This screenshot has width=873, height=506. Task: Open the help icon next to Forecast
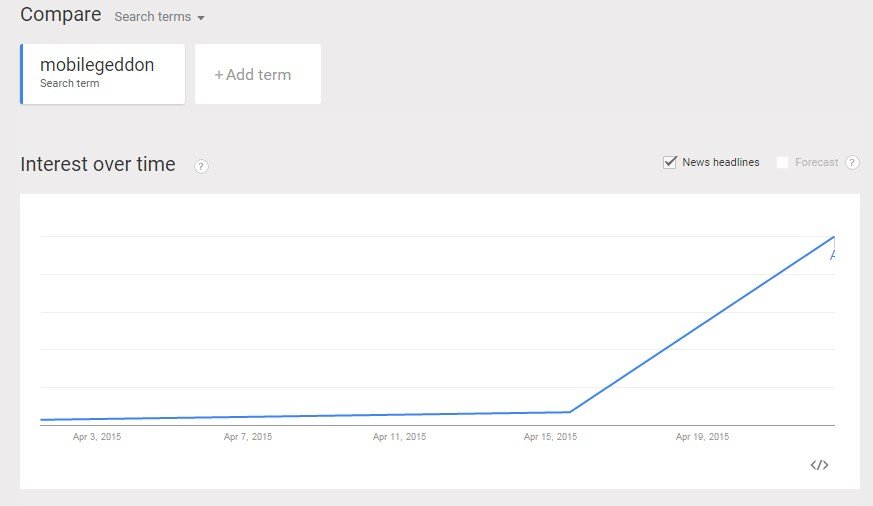[852, 163]
